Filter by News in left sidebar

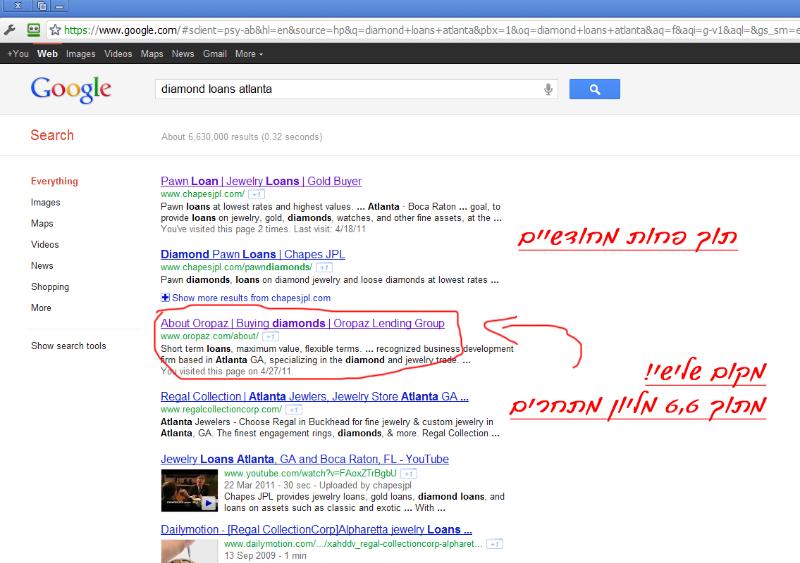42,265
